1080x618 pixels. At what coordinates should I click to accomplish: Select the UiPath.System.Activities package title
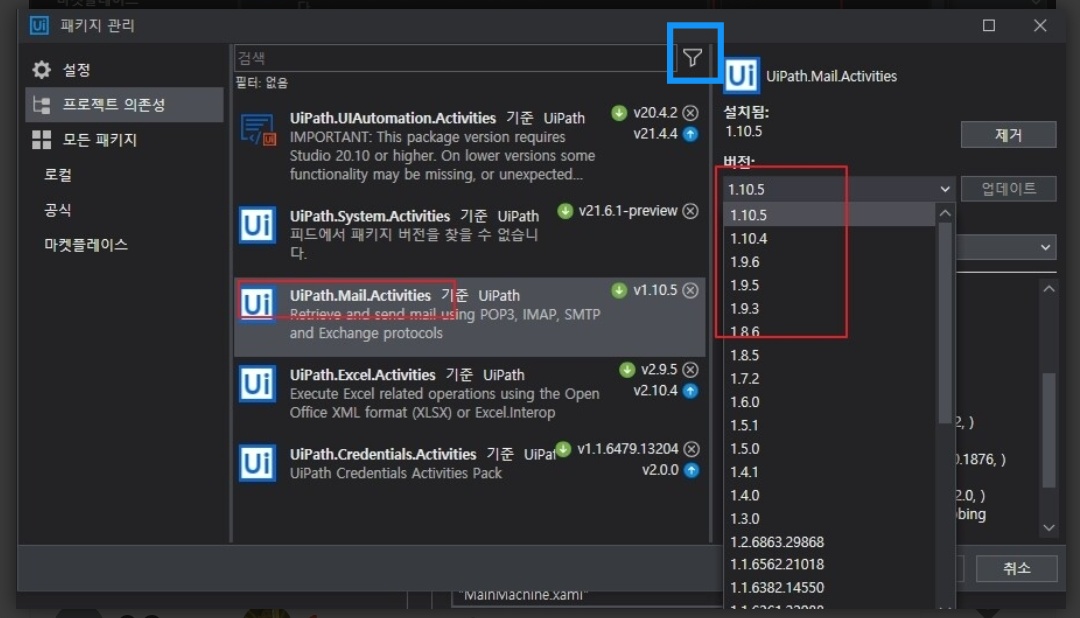pyautogui.click(x=370, y=216)
